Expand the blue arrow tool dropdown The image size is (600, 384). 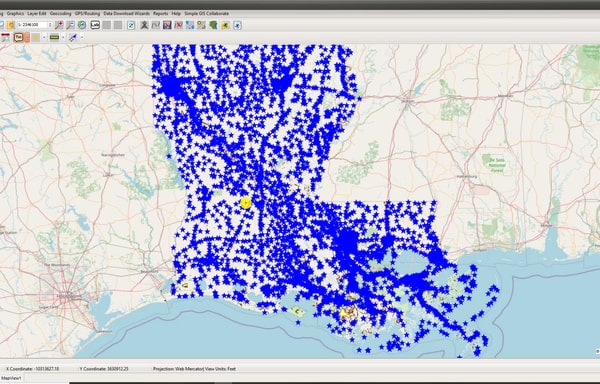click(82, 37)
